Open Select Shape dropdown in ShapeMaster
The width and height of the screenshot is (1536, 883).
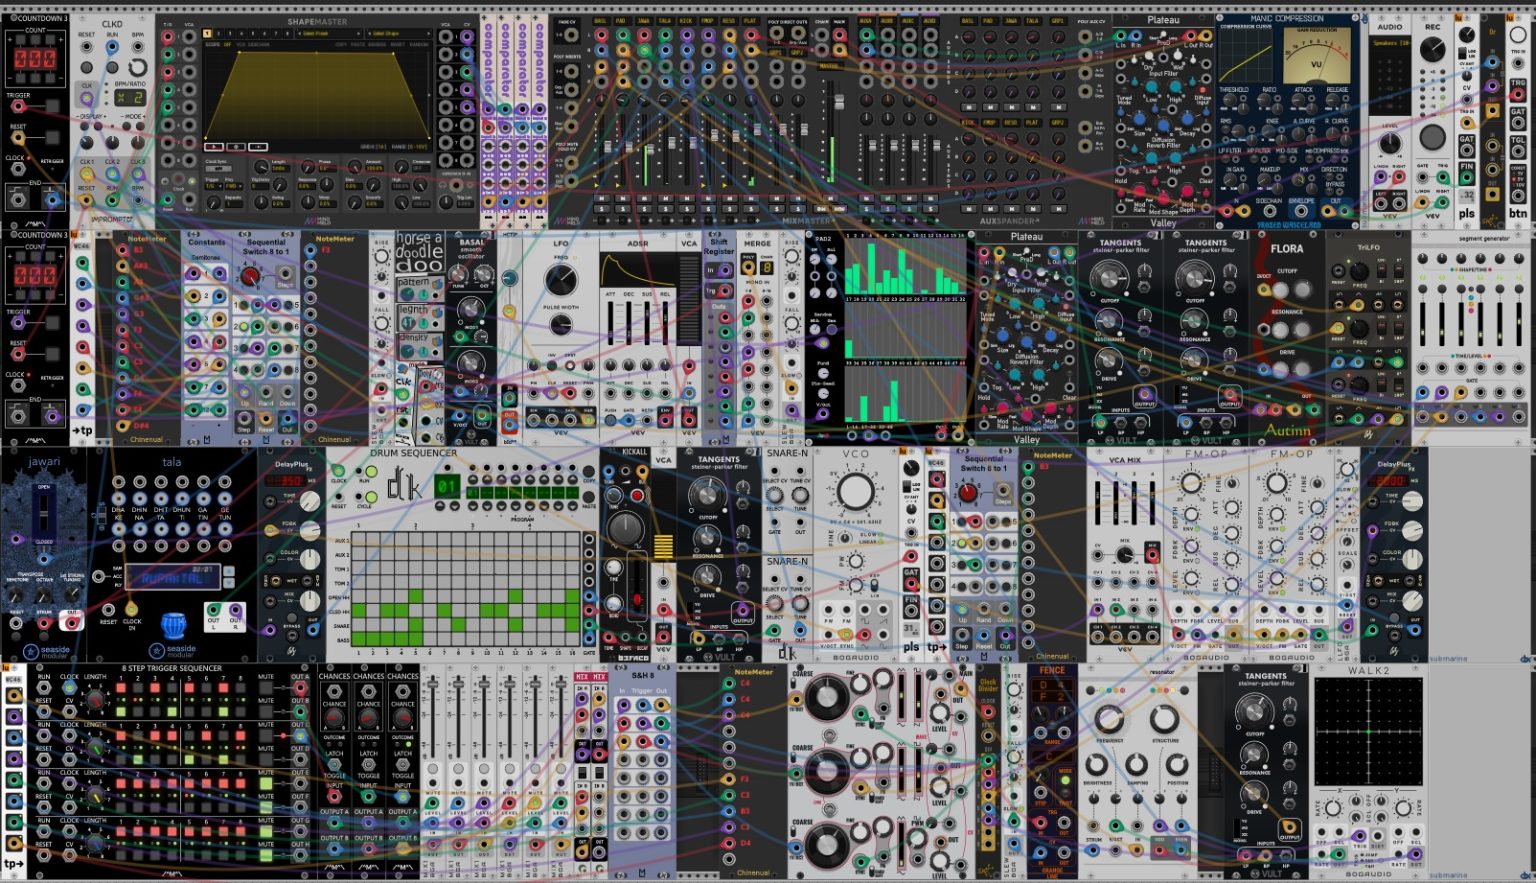399,33
